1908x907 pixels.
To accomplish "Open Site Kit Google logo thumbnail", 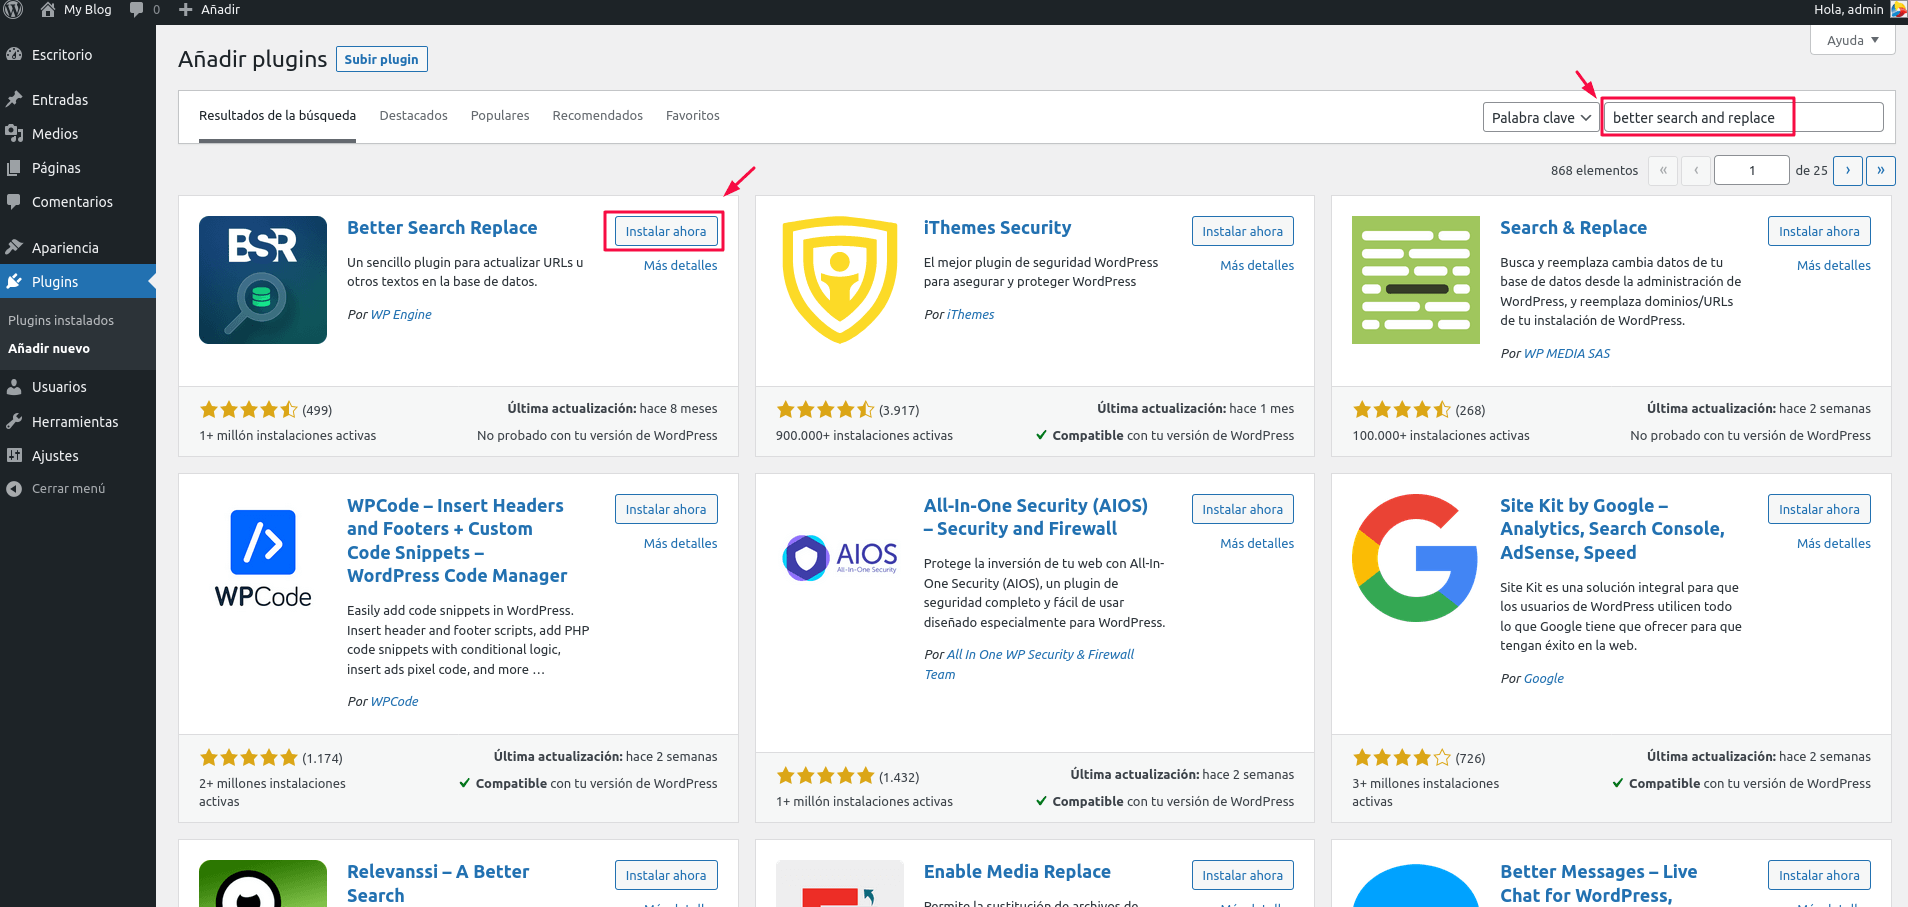I will (x=1416, y=558).
